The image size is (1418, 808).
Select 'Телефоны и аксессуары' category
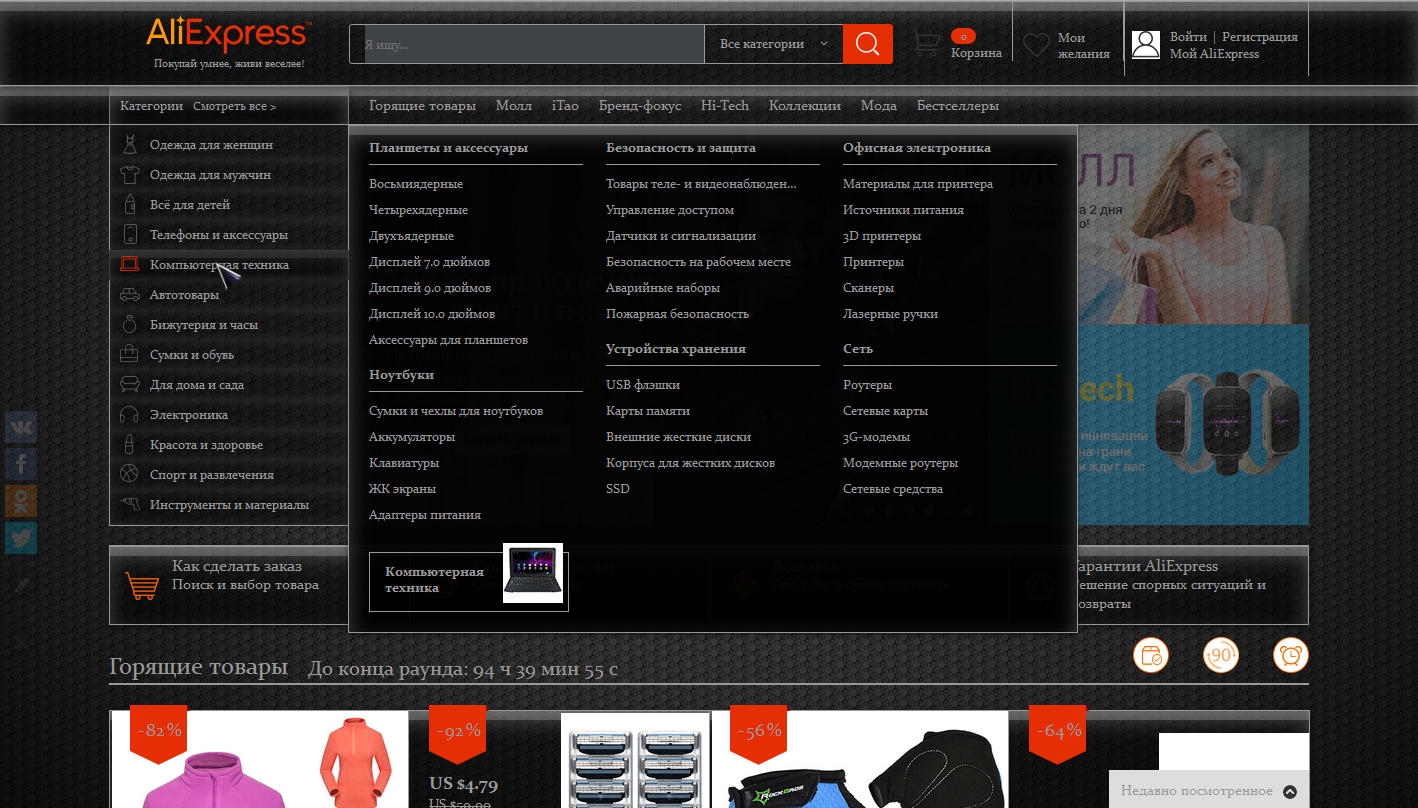(x=219, y=235)
